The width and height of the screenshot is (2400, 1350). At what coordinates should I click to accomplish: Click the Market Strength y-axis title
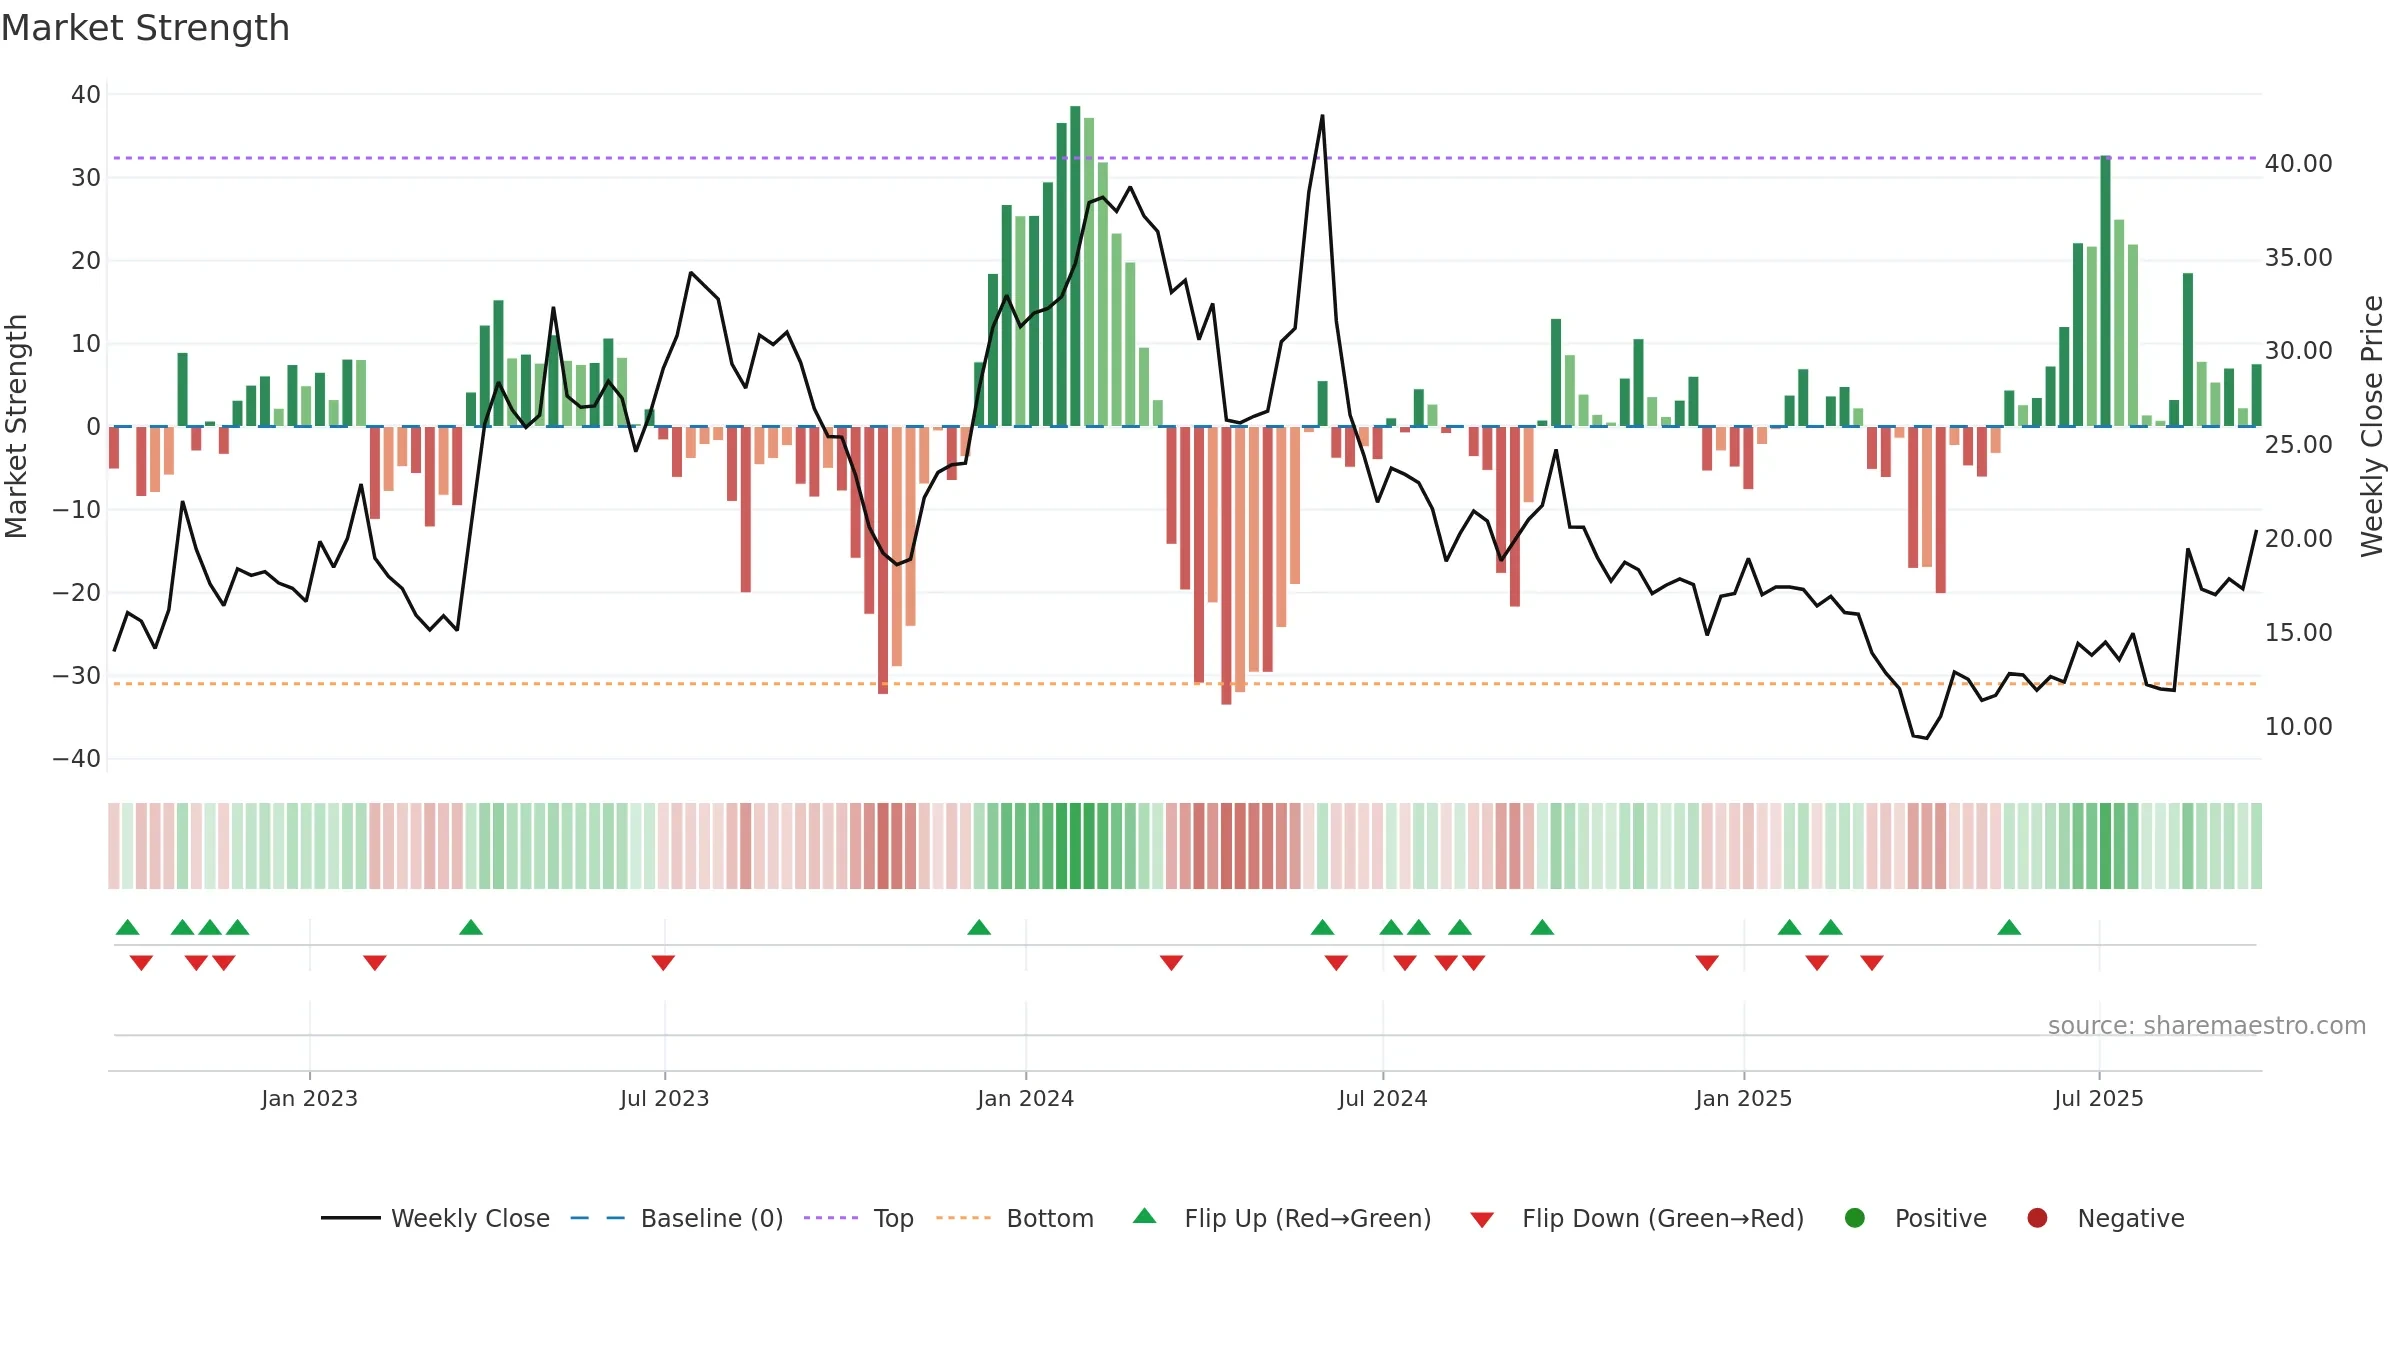[16, 426]
